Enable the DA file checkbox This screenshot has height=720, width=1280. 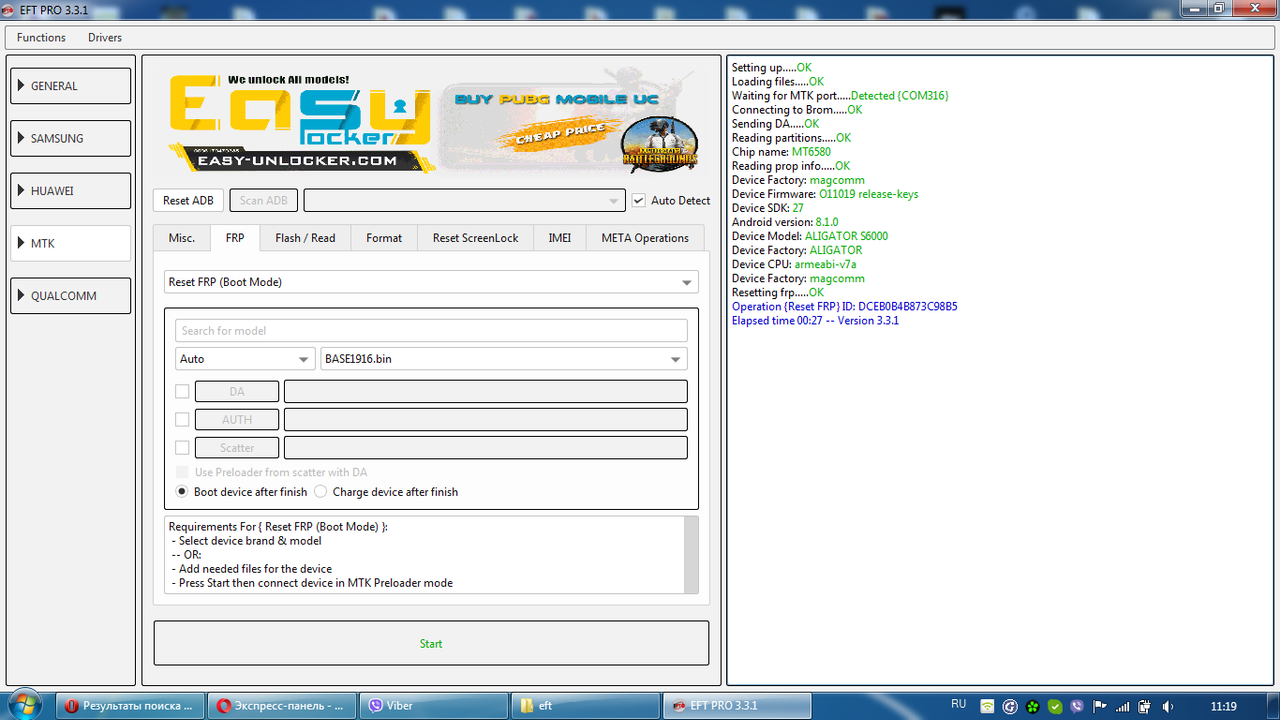tap(182, 391)
